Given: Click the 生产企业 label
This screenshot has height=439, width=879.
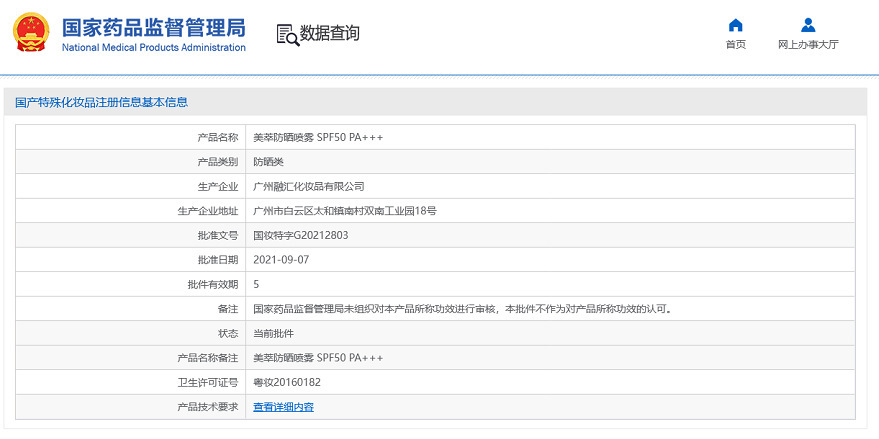Looking at the screenshot, I should [218, 187].
